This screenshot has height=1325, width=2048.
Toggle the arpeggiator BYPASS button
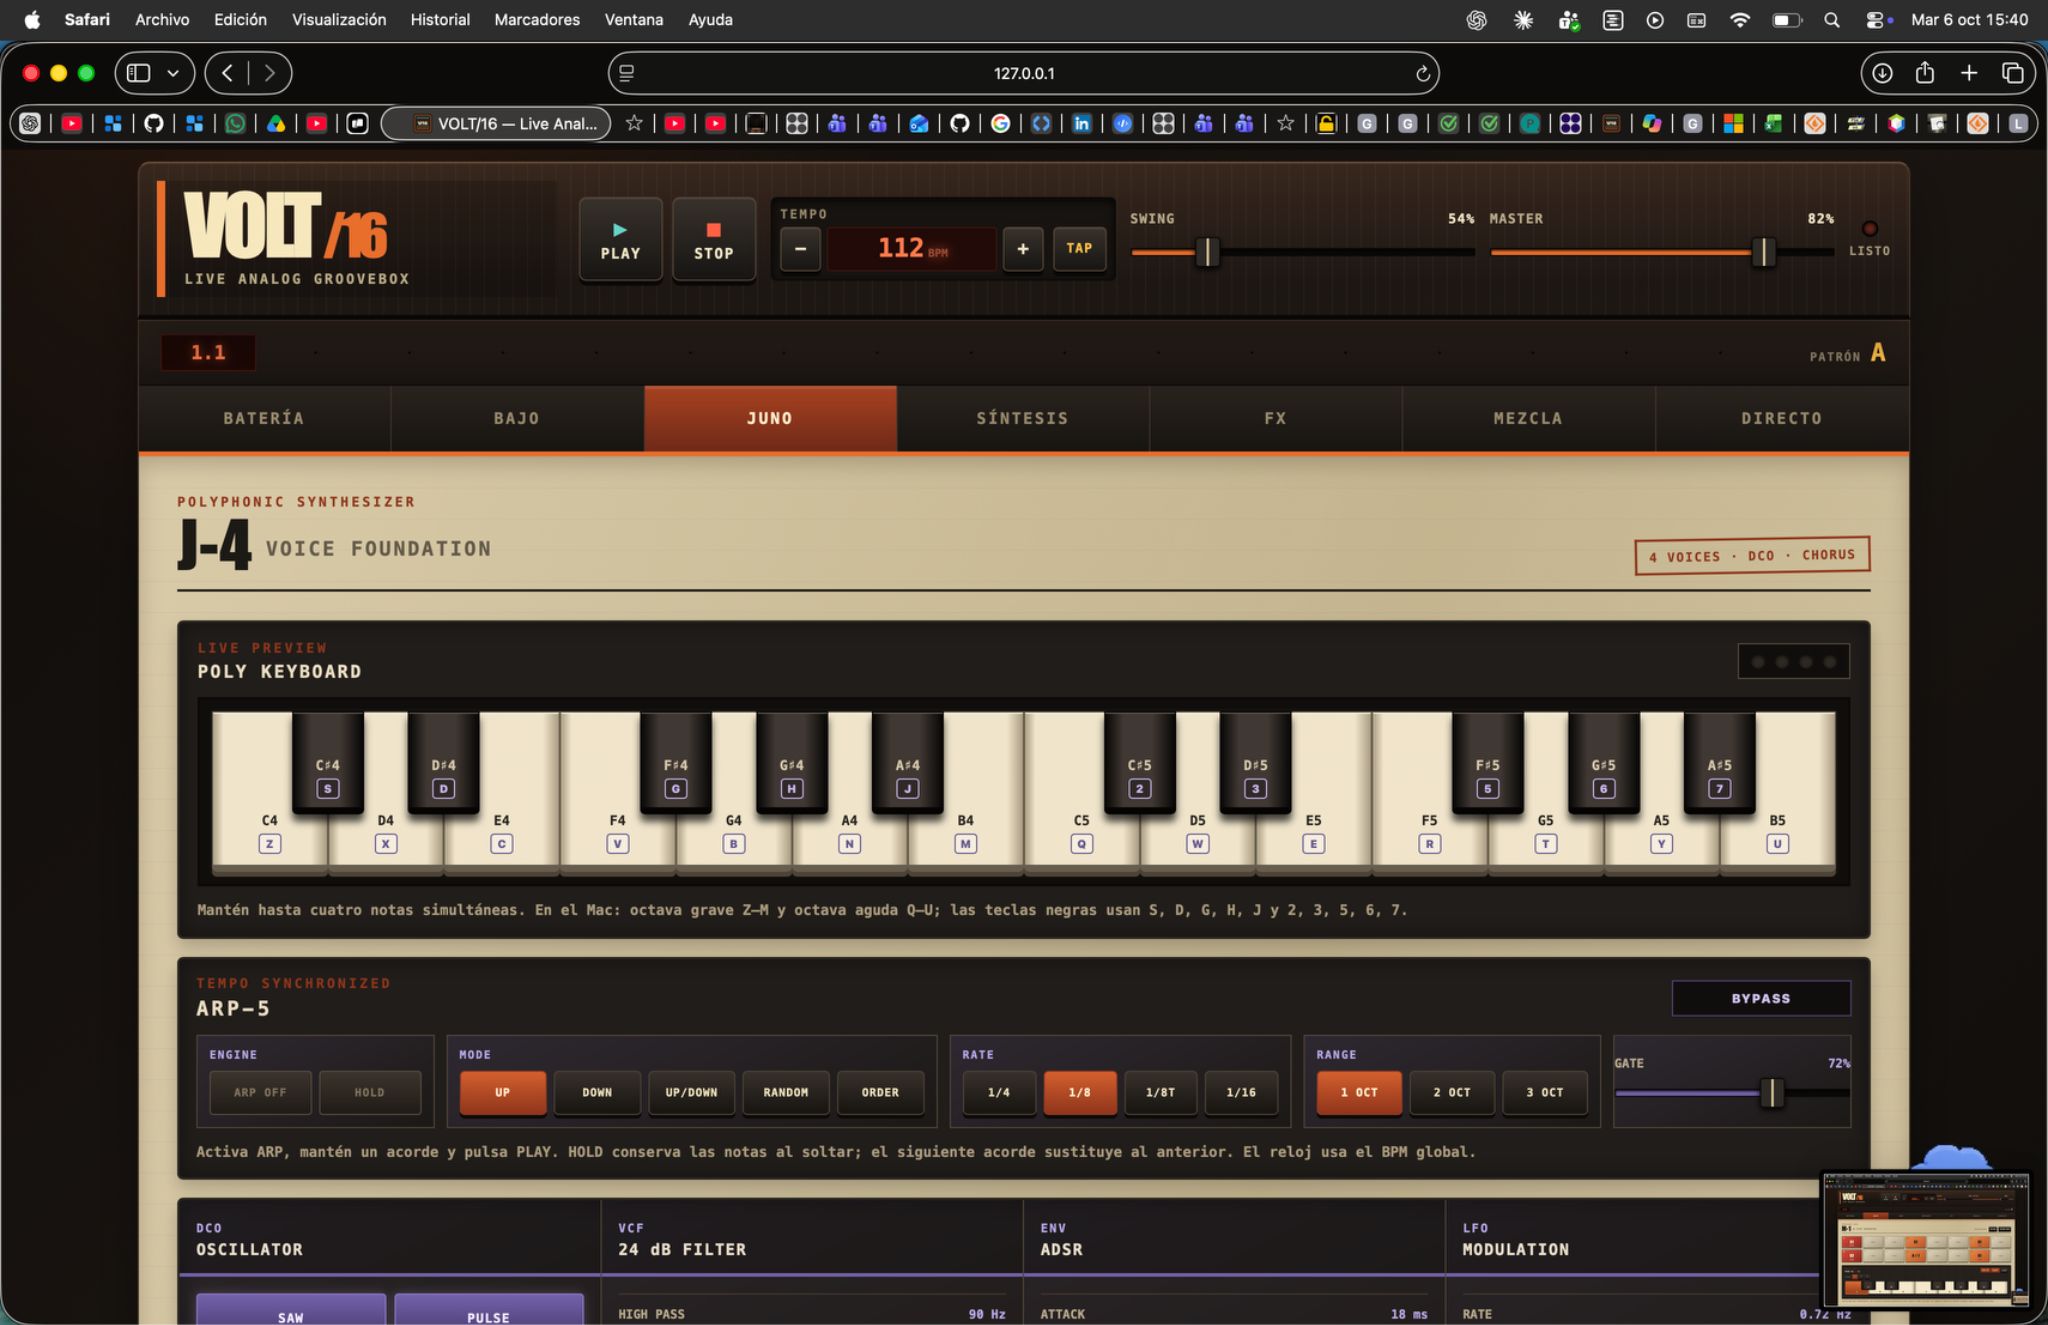coord(1761,998)
